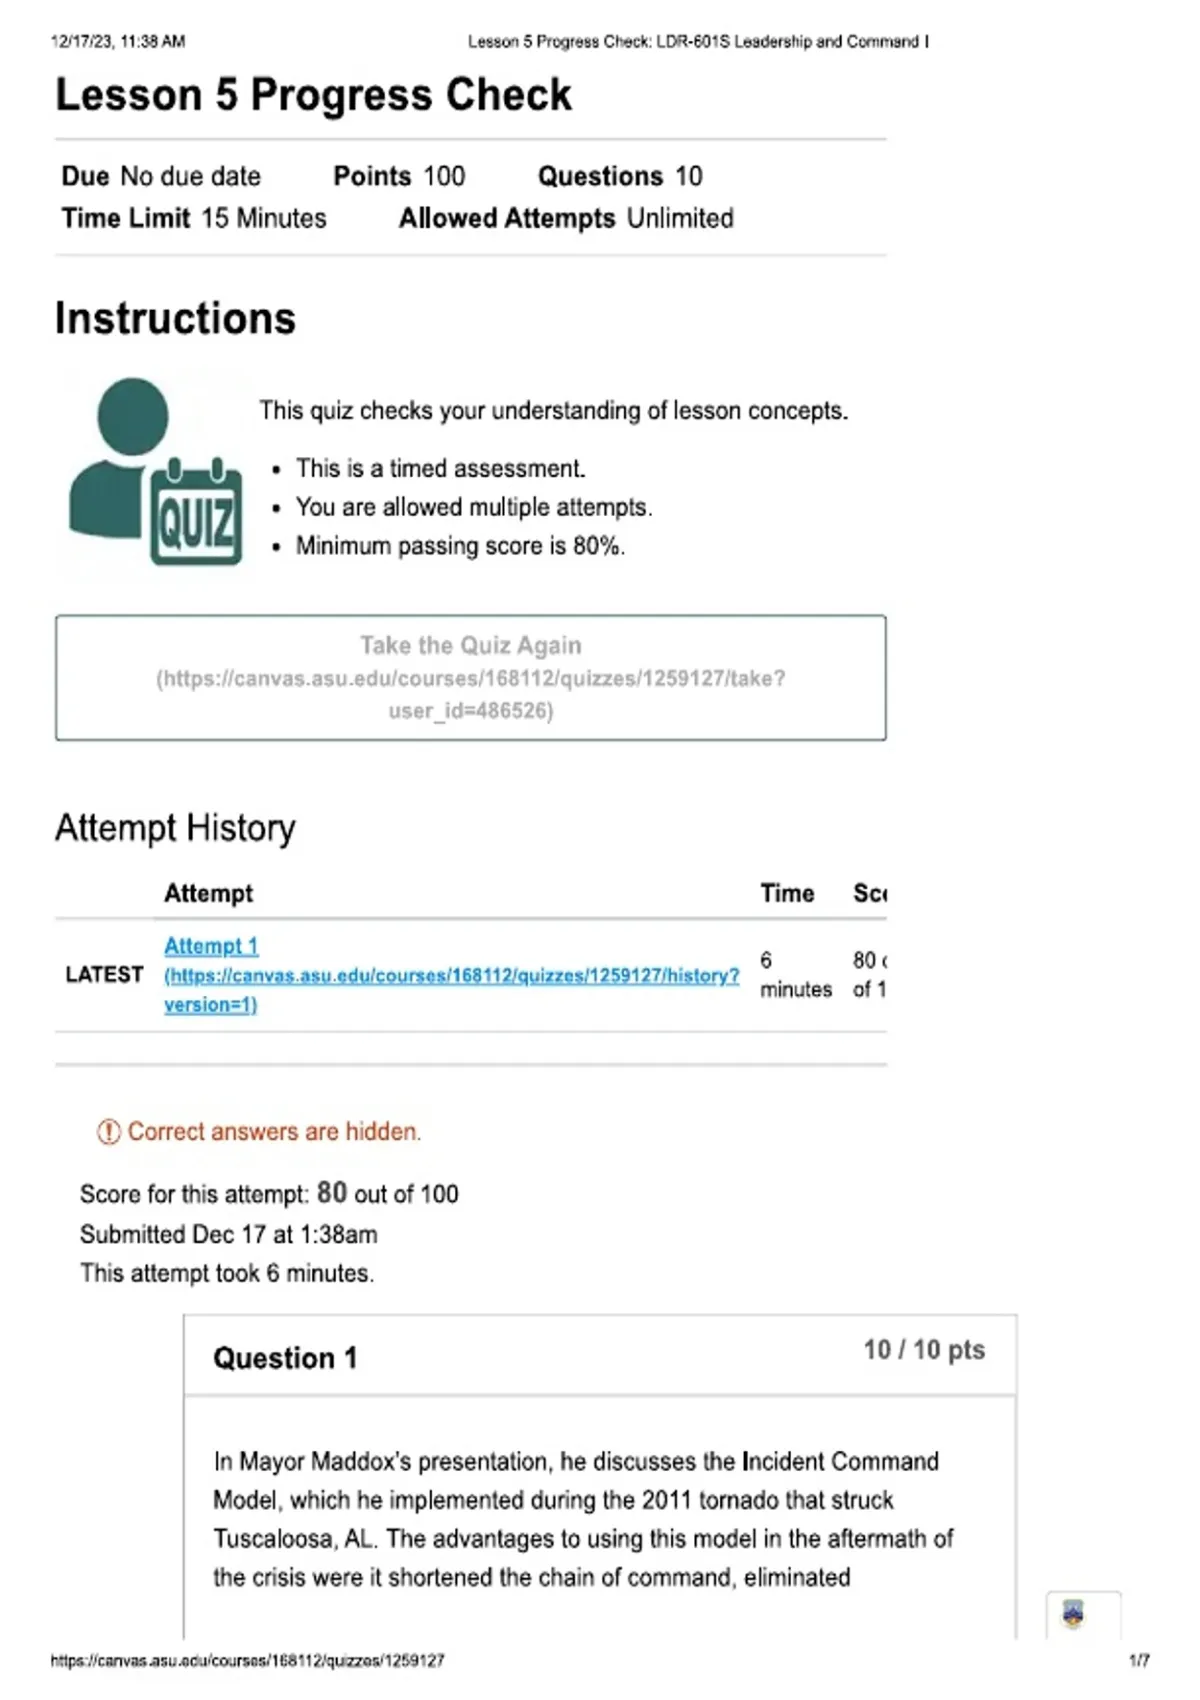Click the Question 1 title

point(285,1358)
